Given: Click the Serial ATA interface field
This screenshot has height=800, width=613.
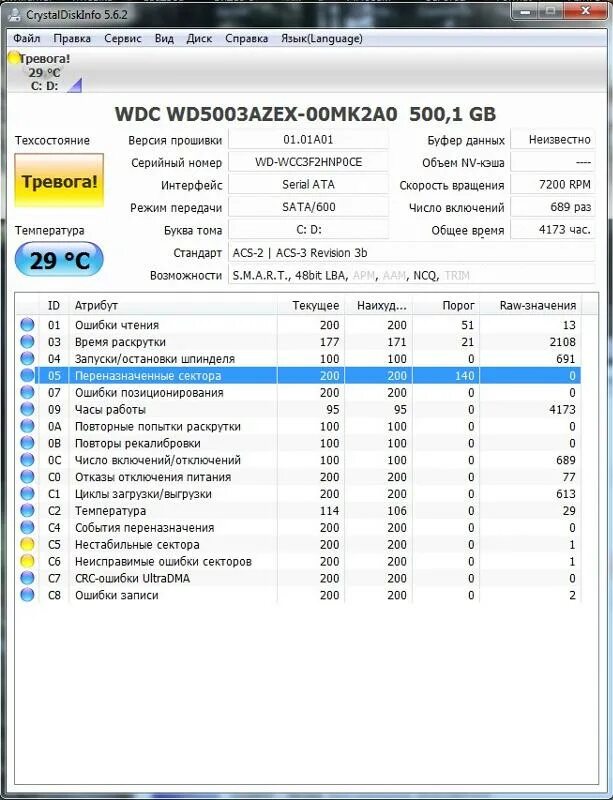Looking at the screenshot, I should click(x=308, y=185).
